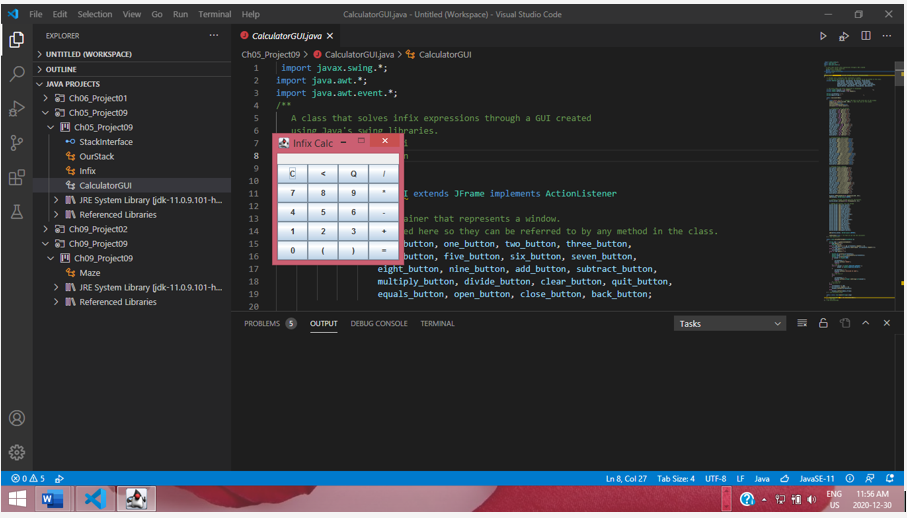
Task: Expand the OUTLINE section
Action: pyautogui.click(x=40, y=70)
